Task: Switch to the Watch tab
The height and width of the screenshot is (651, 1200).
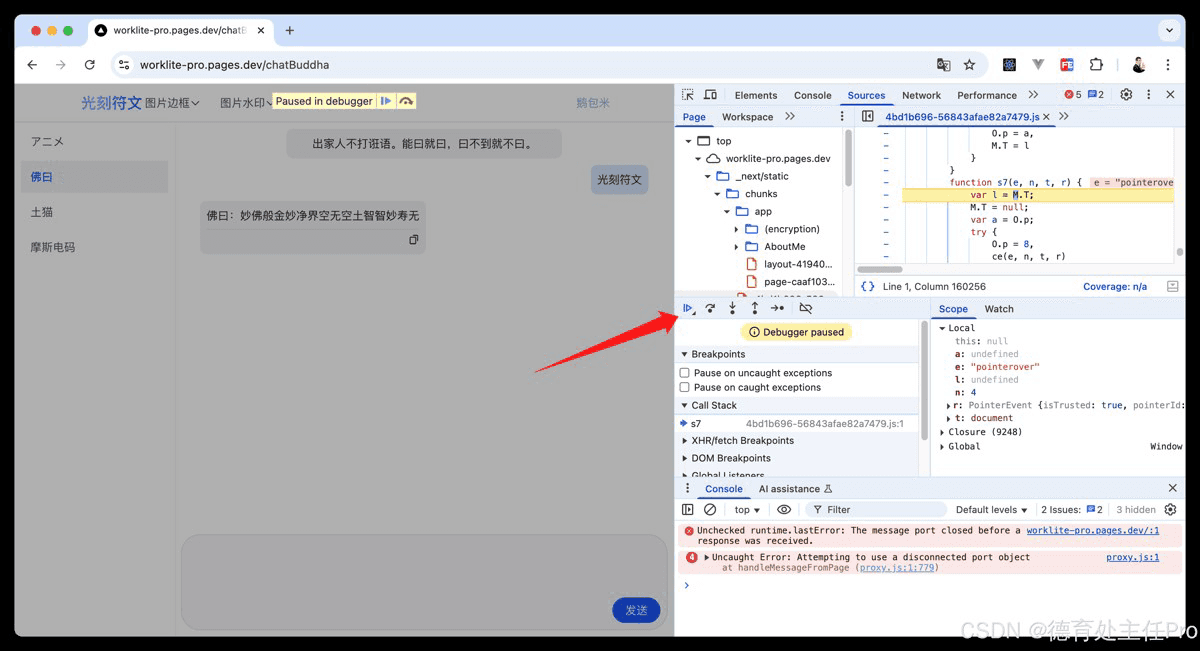Action: pyautogui.click(x=999, y=309)
